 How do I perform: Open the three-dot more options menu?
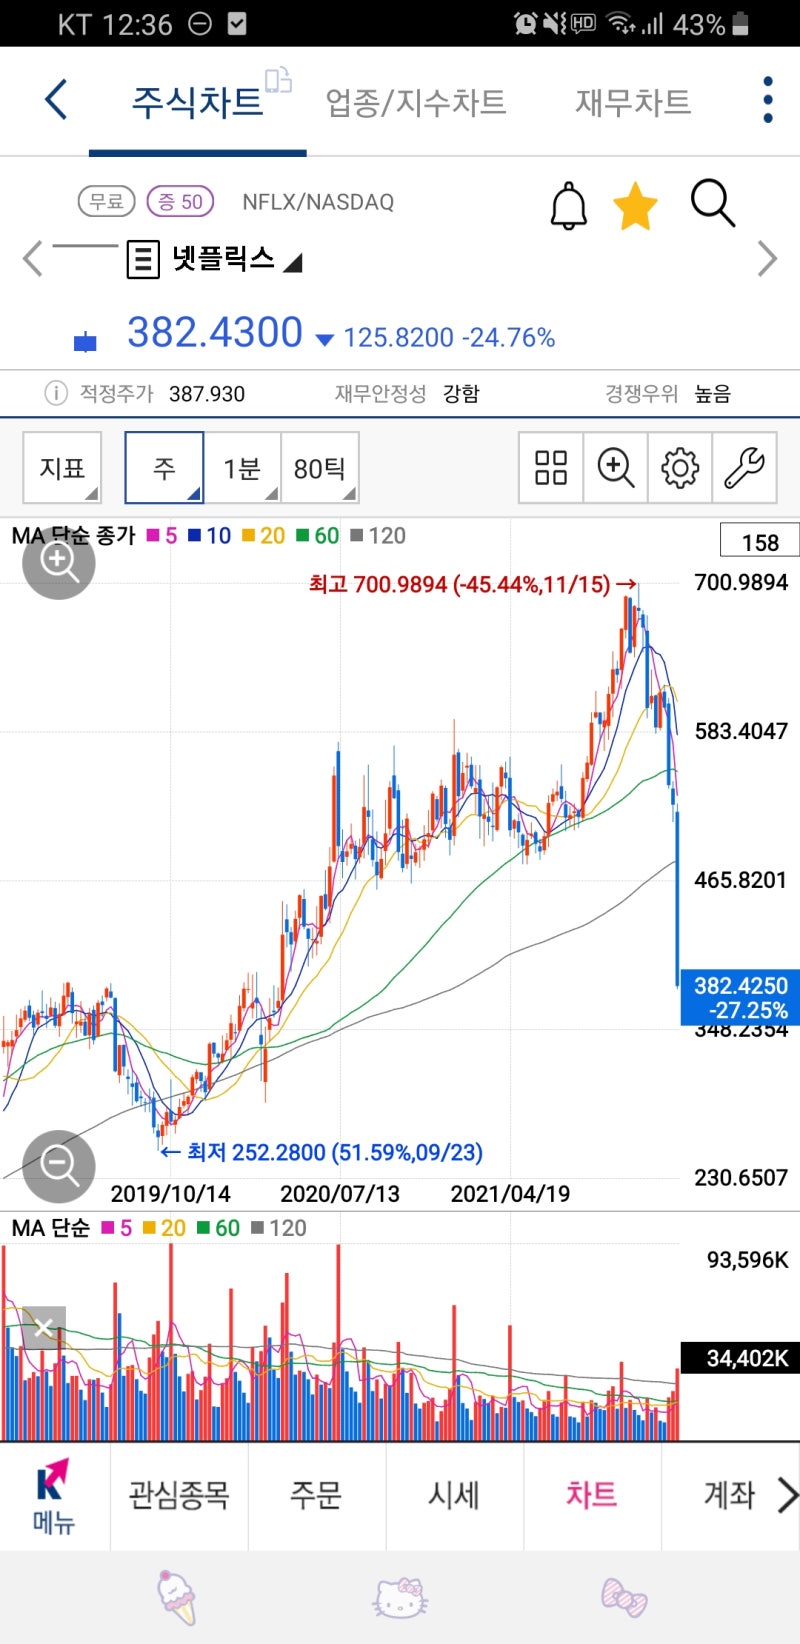tap(767, 100)
